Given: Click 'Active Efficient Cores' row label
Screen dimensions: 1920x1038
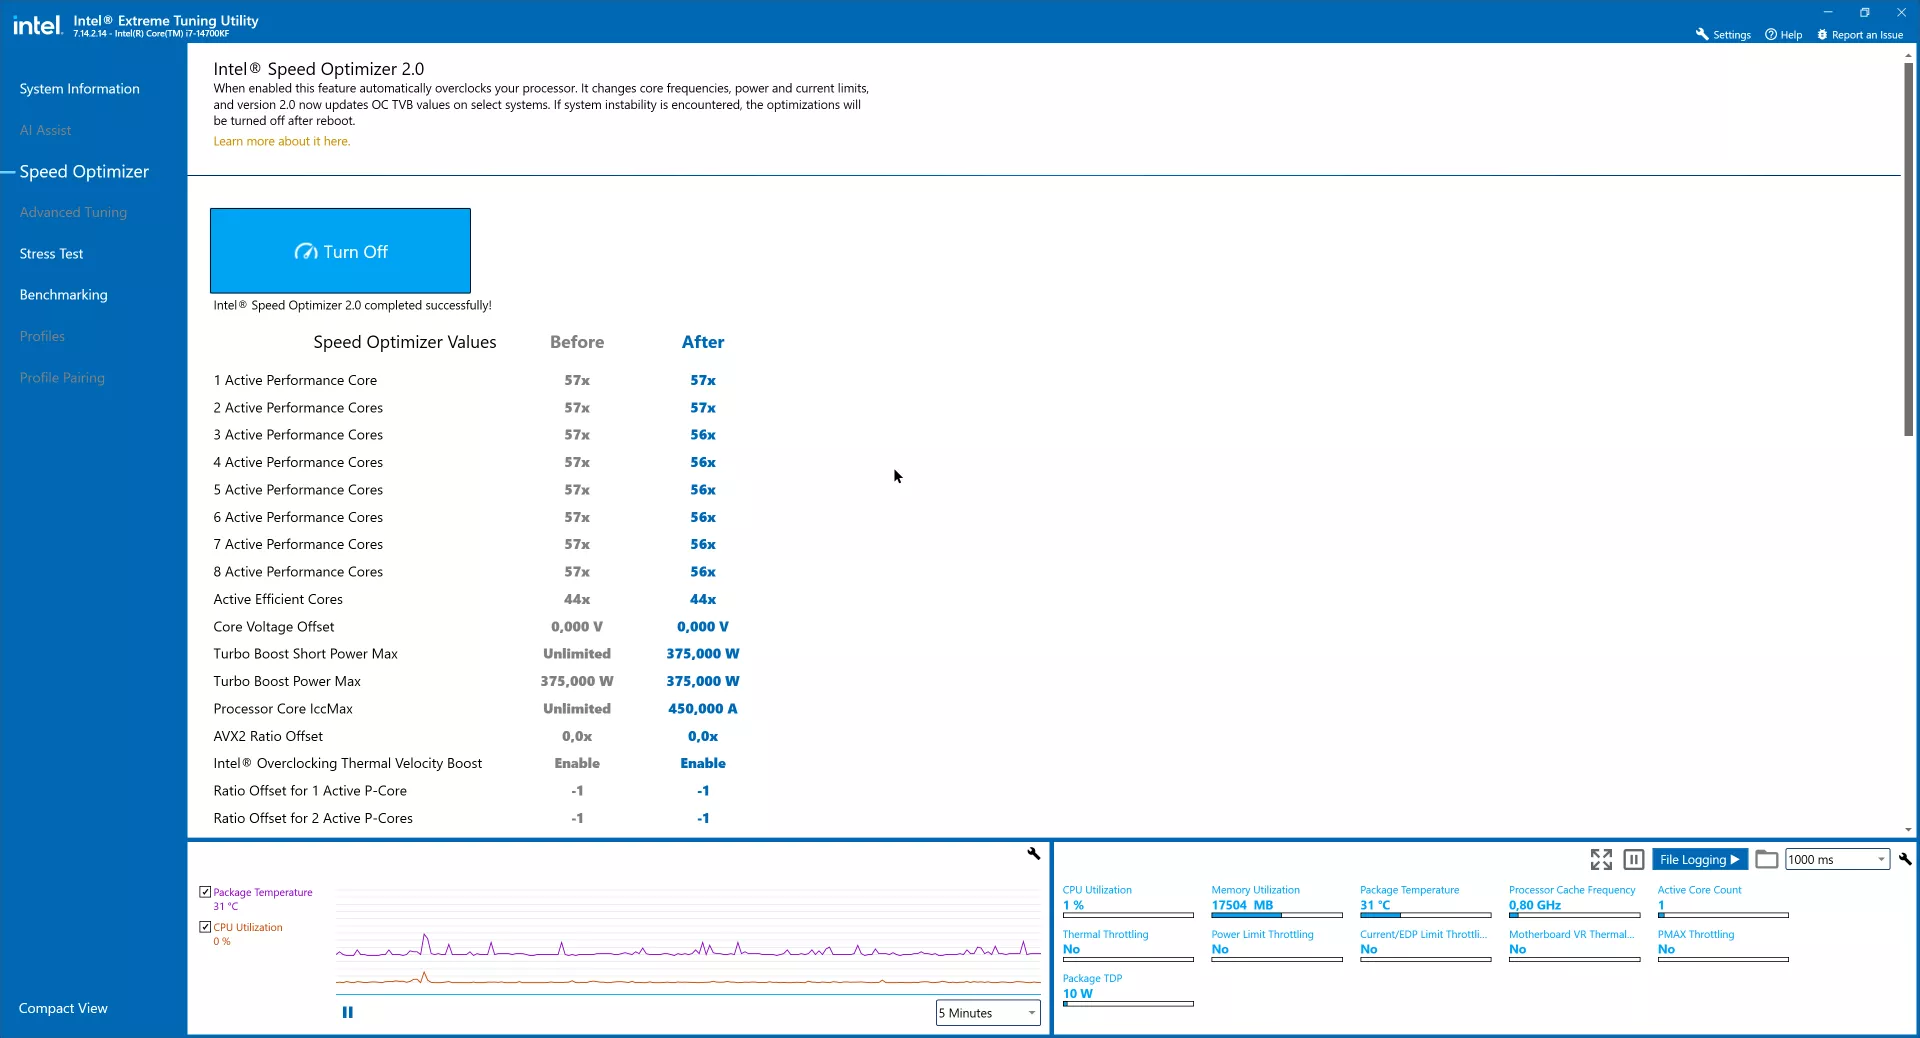Looking at the screenshot, I should [278, 599].
